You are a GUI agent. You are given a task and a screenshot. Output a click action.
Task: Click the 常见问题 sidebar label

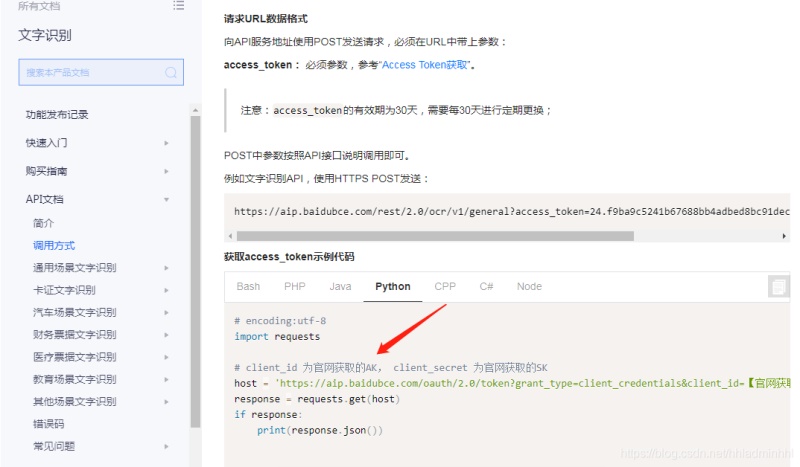click(x=54, y=446)
